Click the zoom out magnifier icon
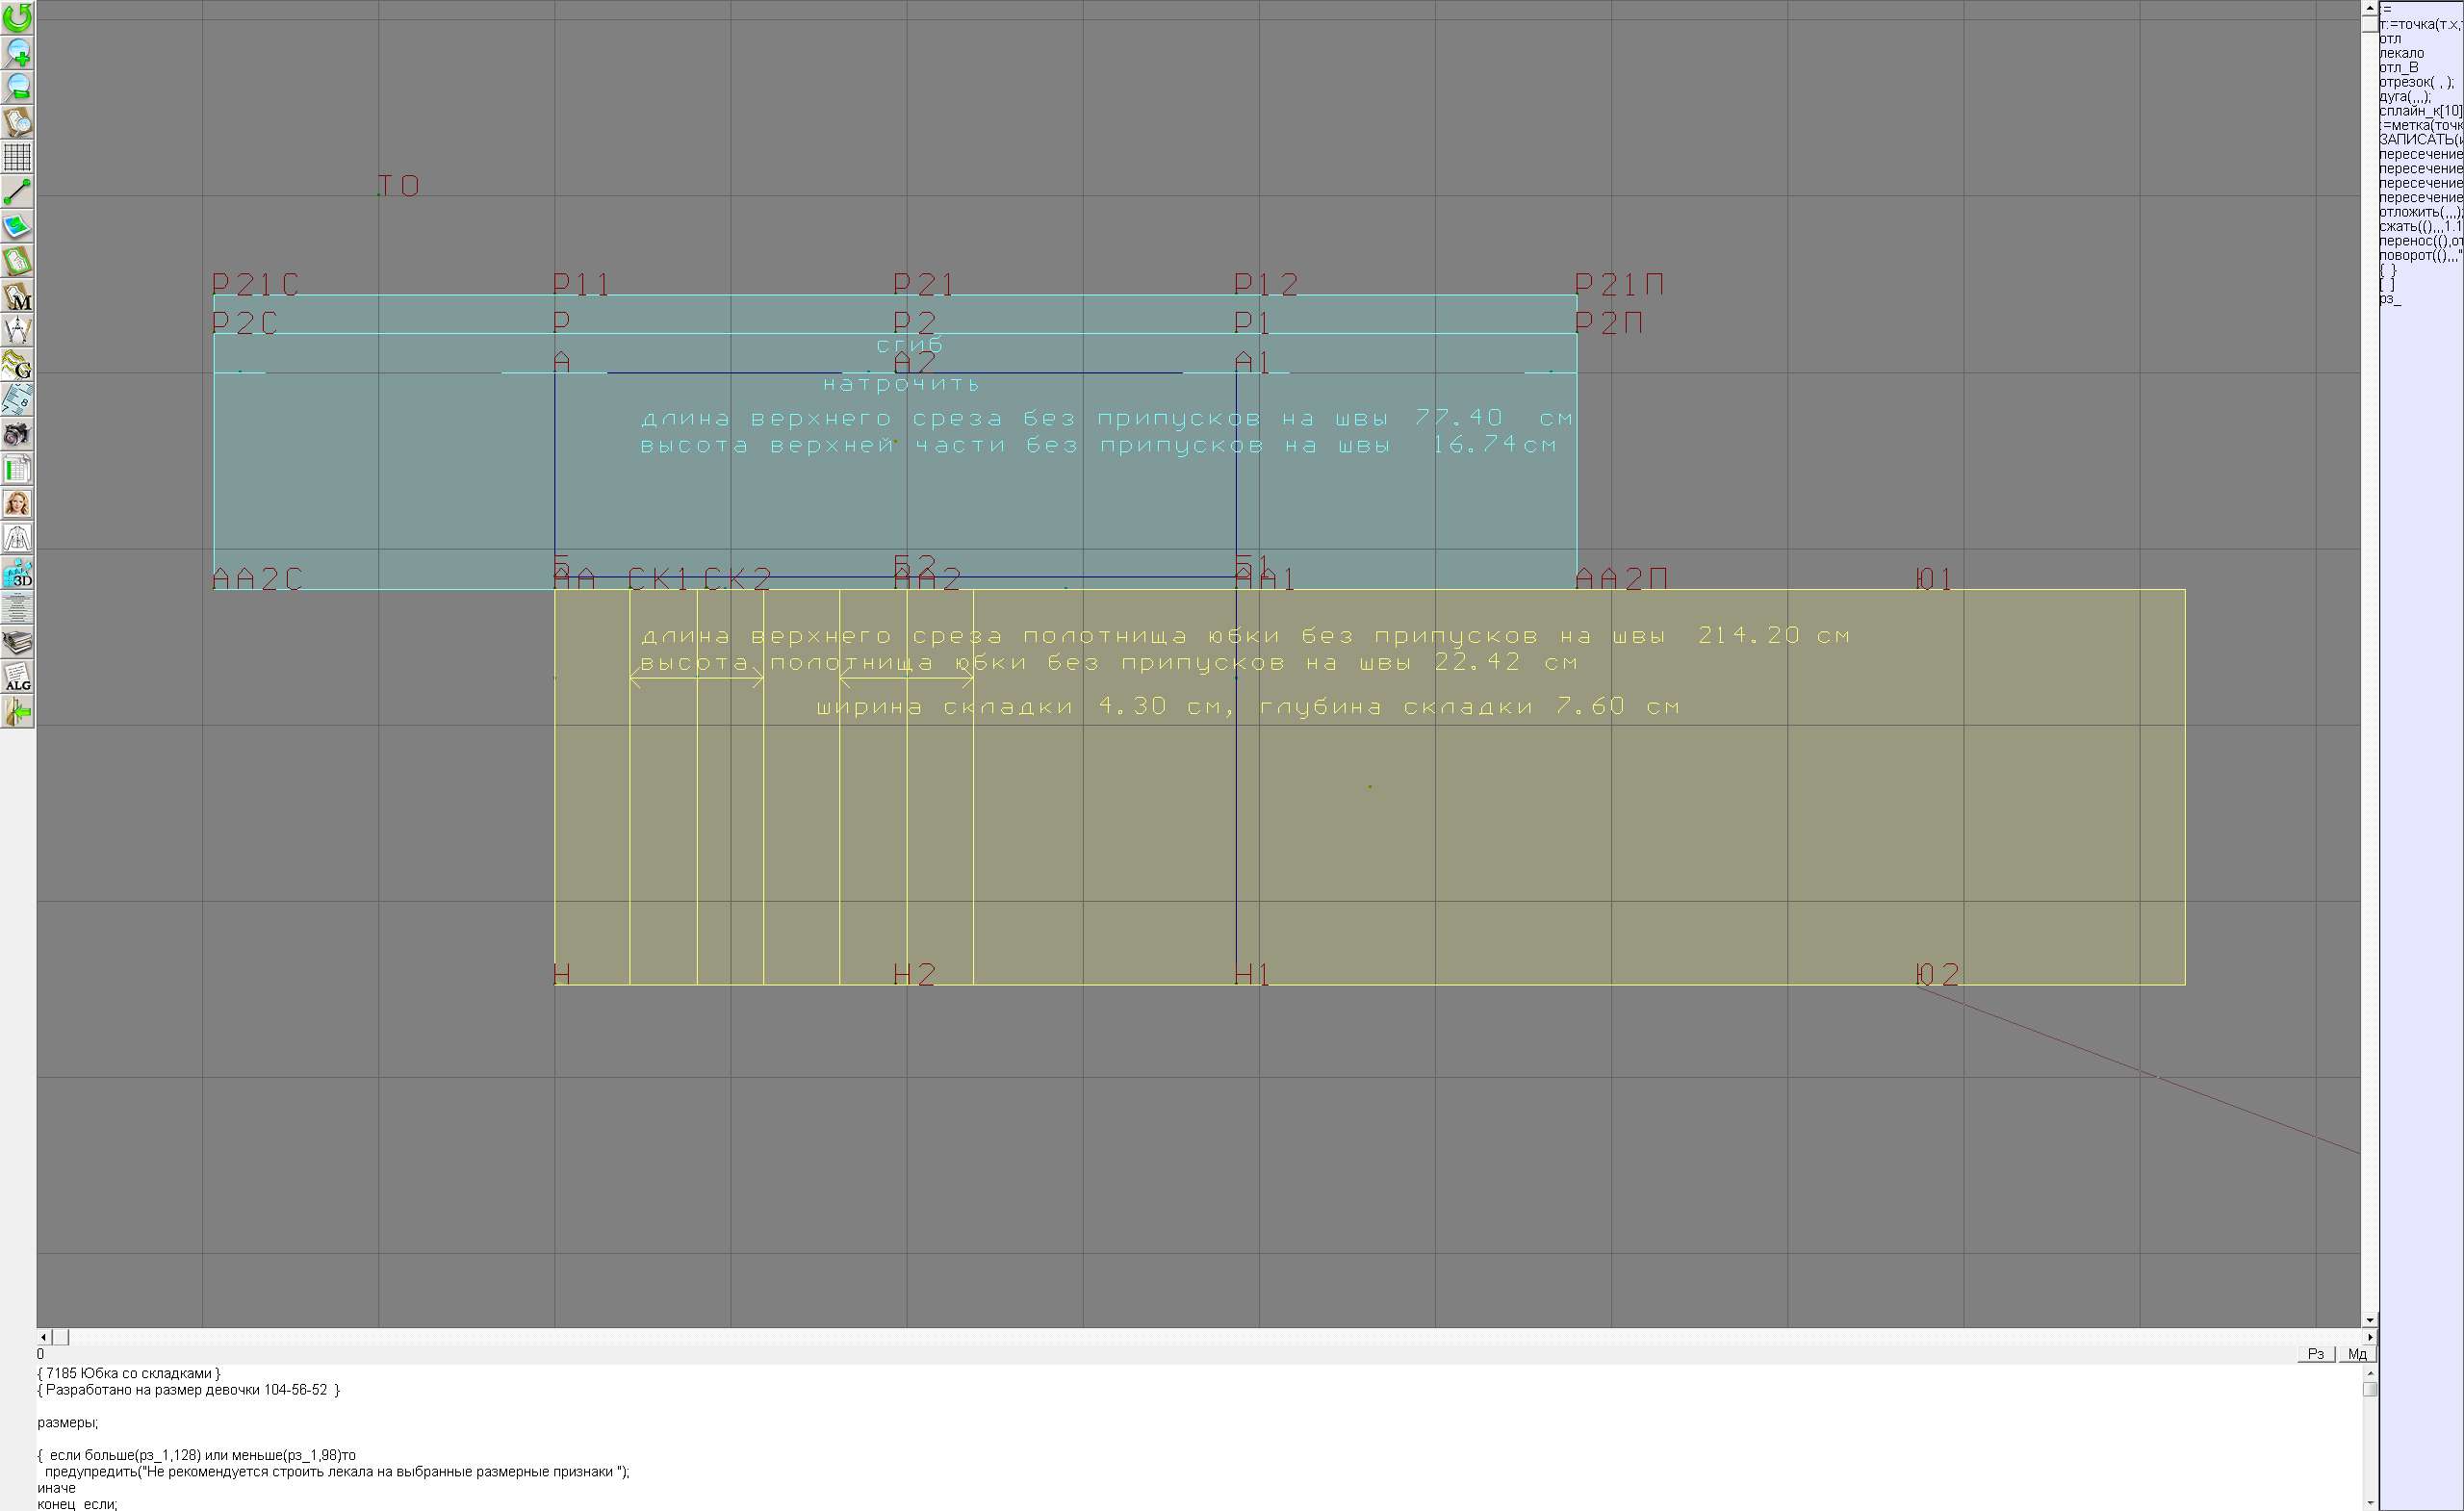Viewport: 2464px width, 1511px height. tap(17, 87)
